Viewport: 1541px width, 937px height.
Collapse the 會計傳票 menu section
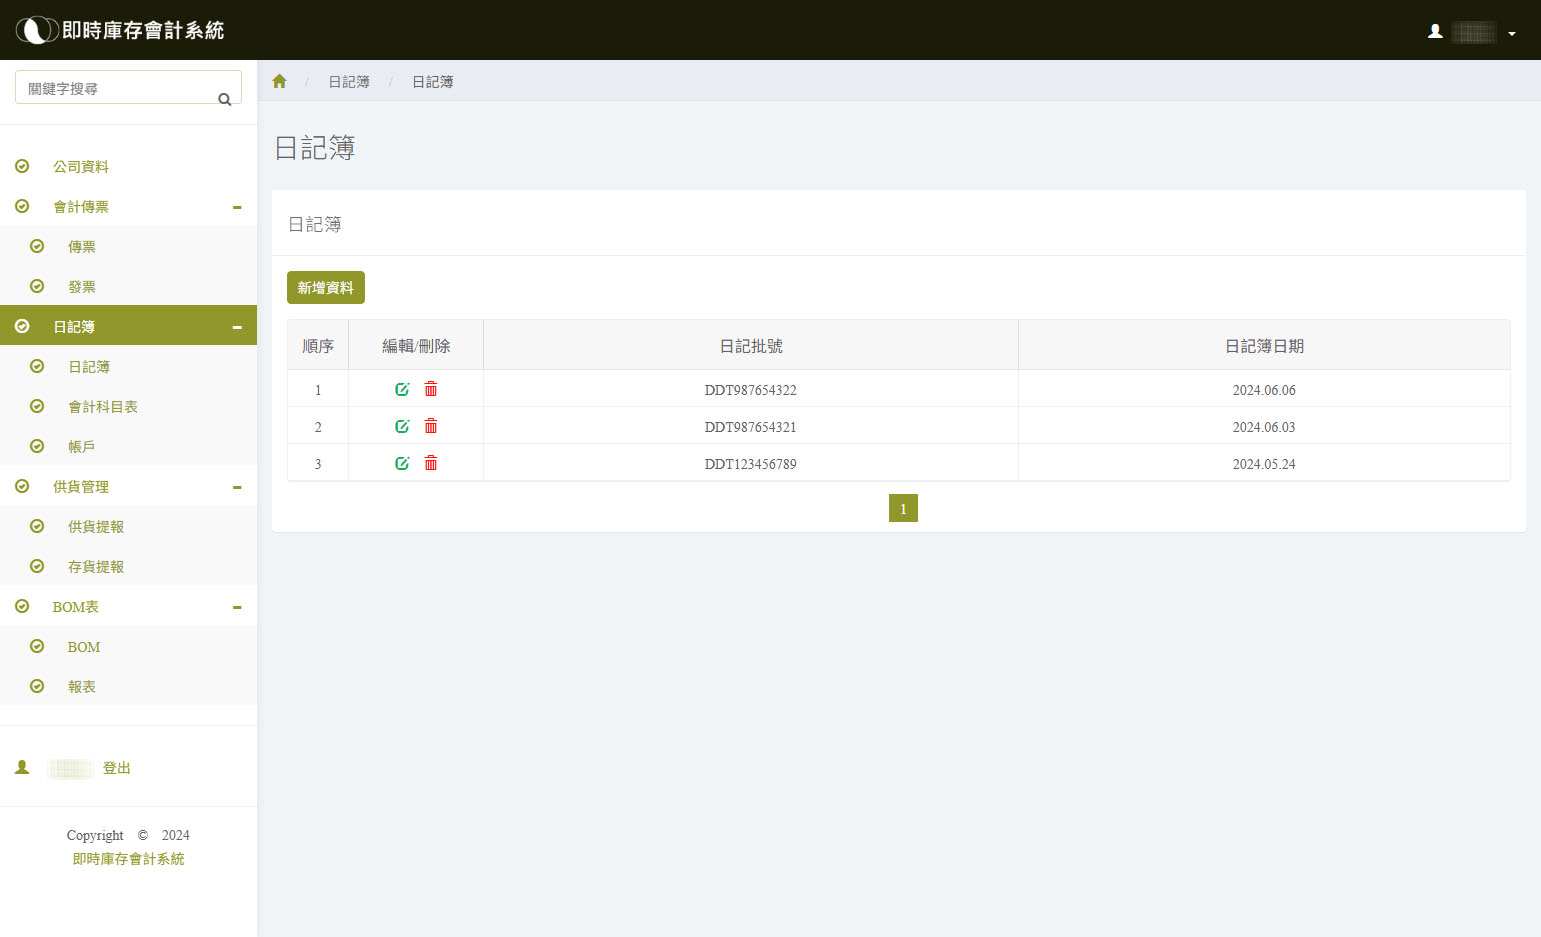point(237,207)
